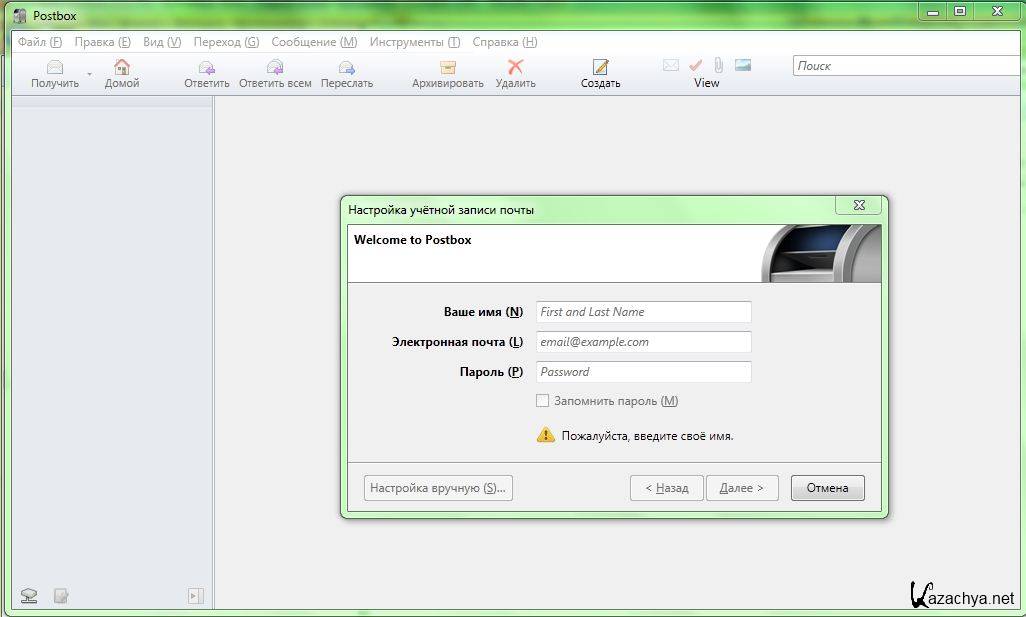Click the Поиск search box
This screenshot has height=617, width=1026.
[x=905, y=66]
